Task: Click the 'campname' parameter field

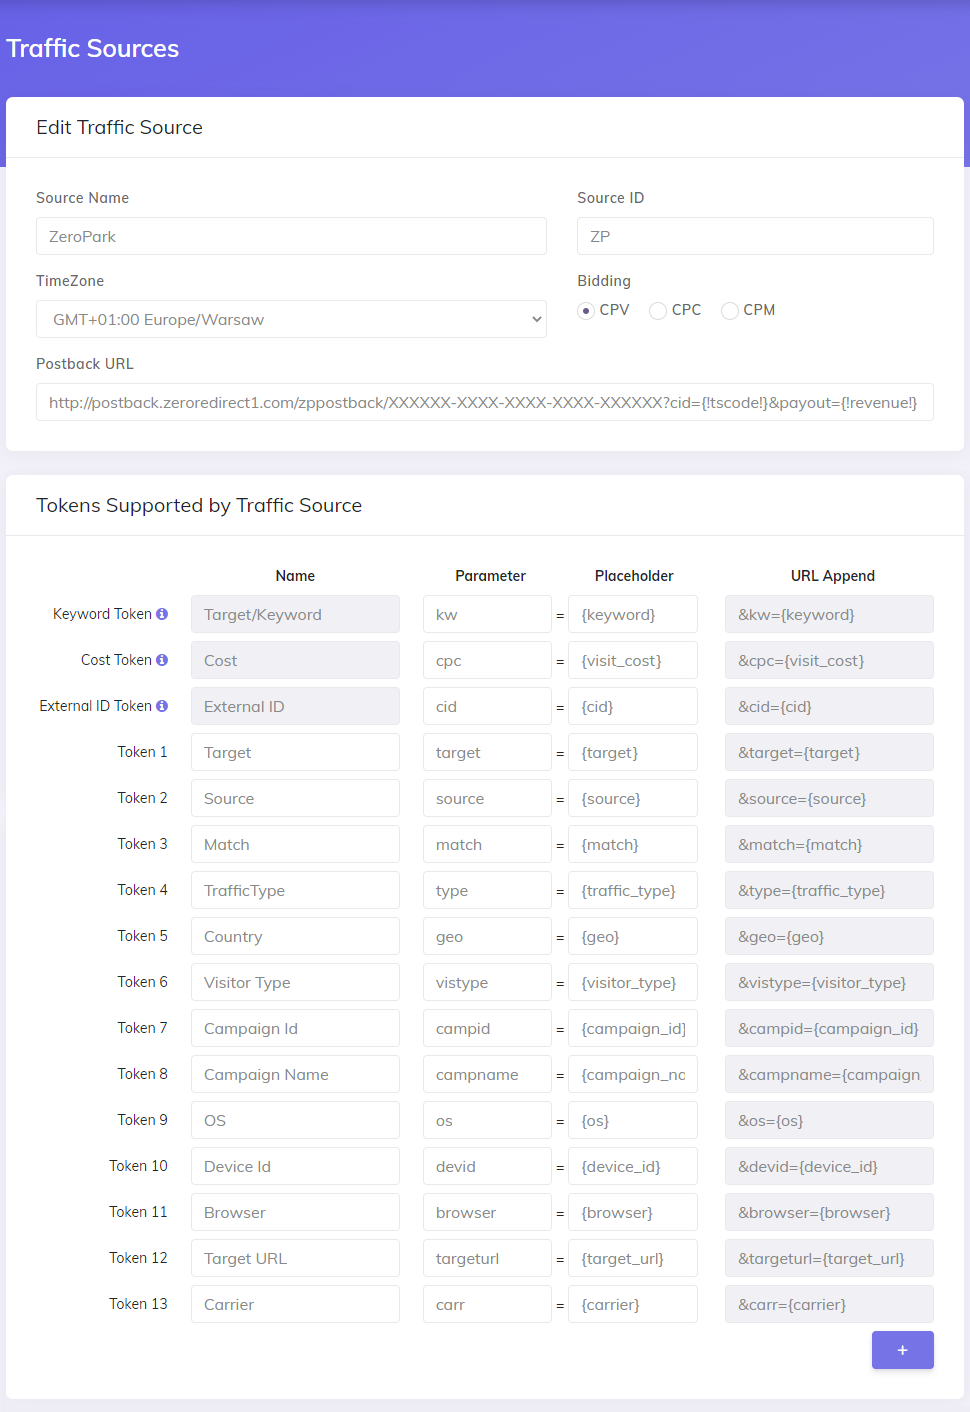Action: [x=487, y=1074]
